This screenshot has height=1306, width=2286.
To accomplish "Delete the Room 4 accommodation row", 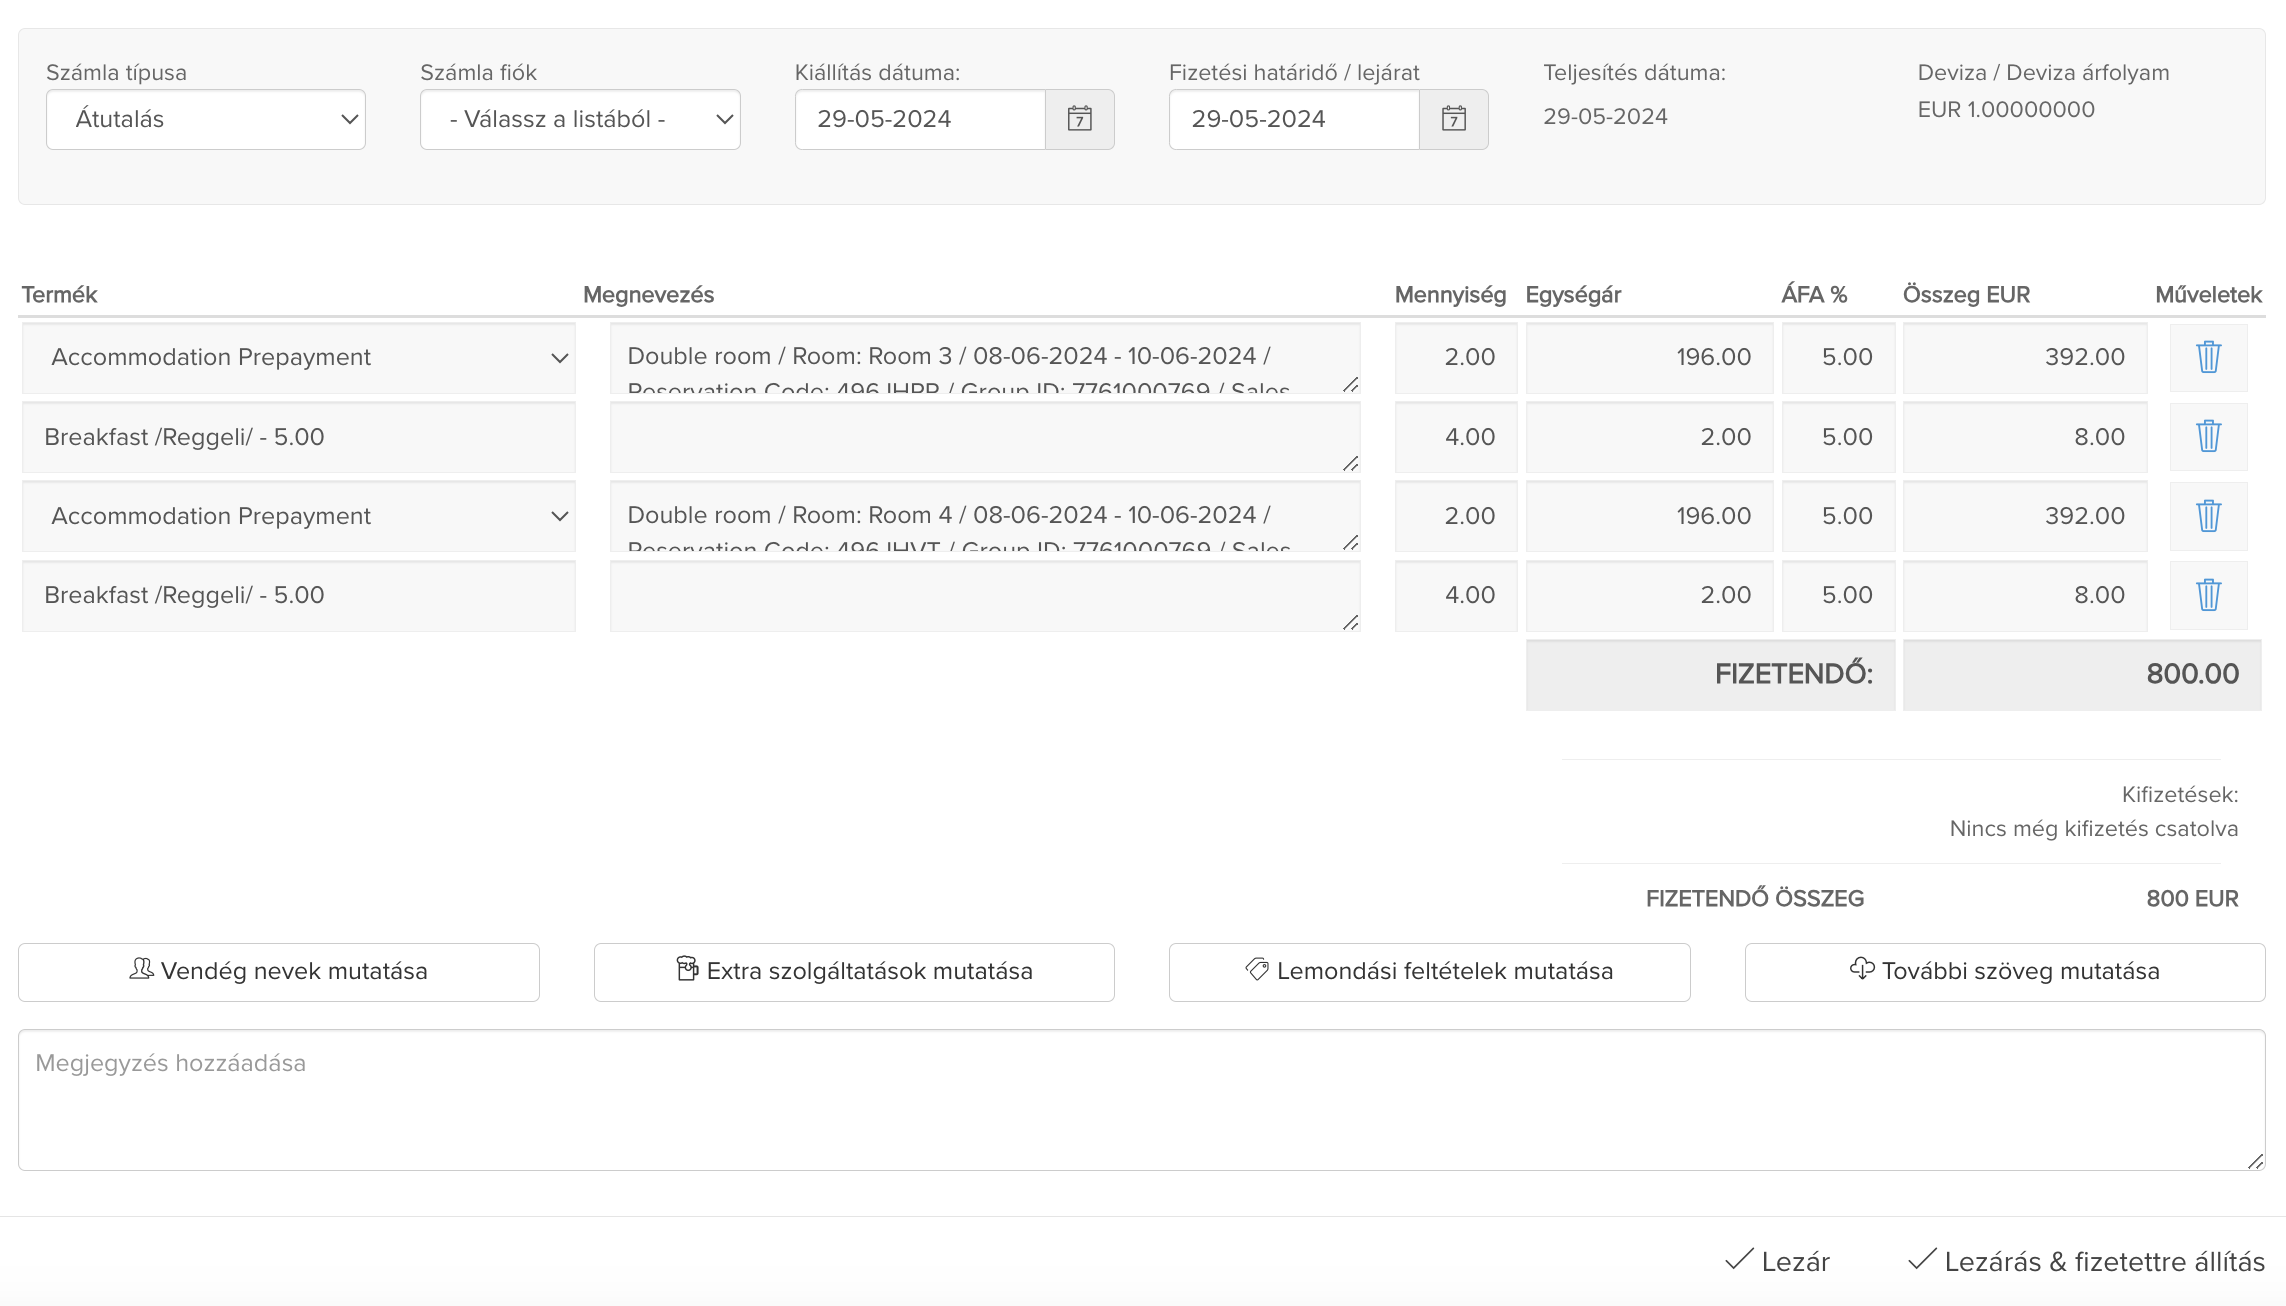I will 2208,516.
